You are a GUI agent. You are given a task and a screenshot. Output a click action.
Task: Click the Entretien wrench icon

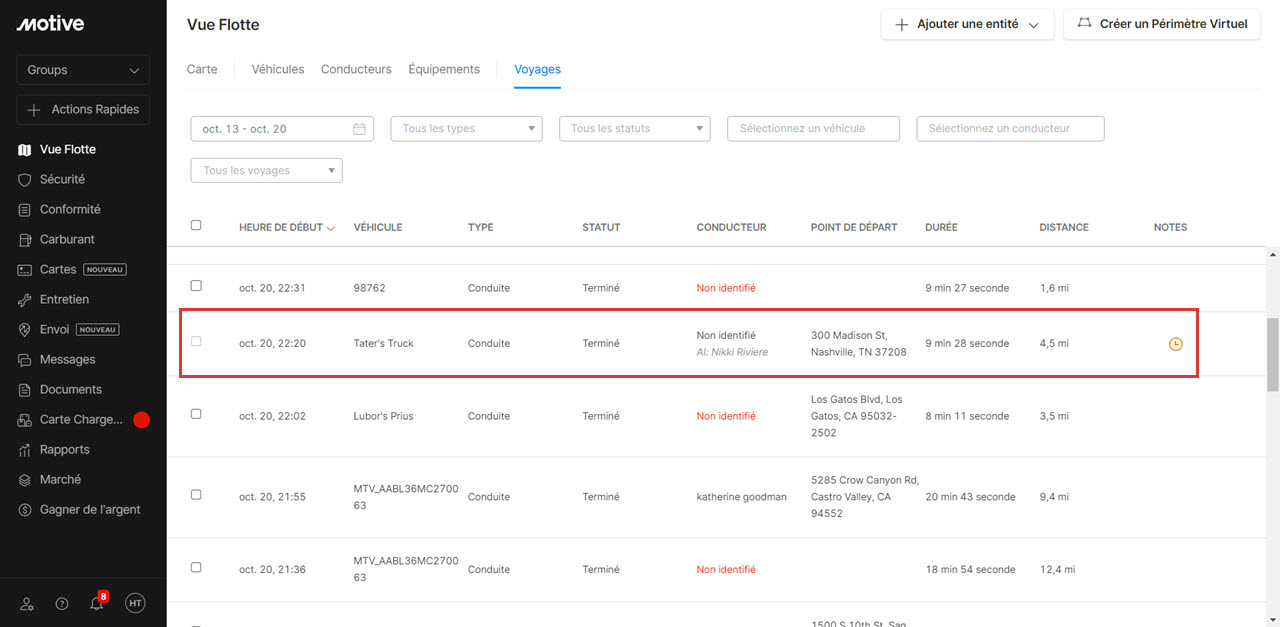(25, 300)
